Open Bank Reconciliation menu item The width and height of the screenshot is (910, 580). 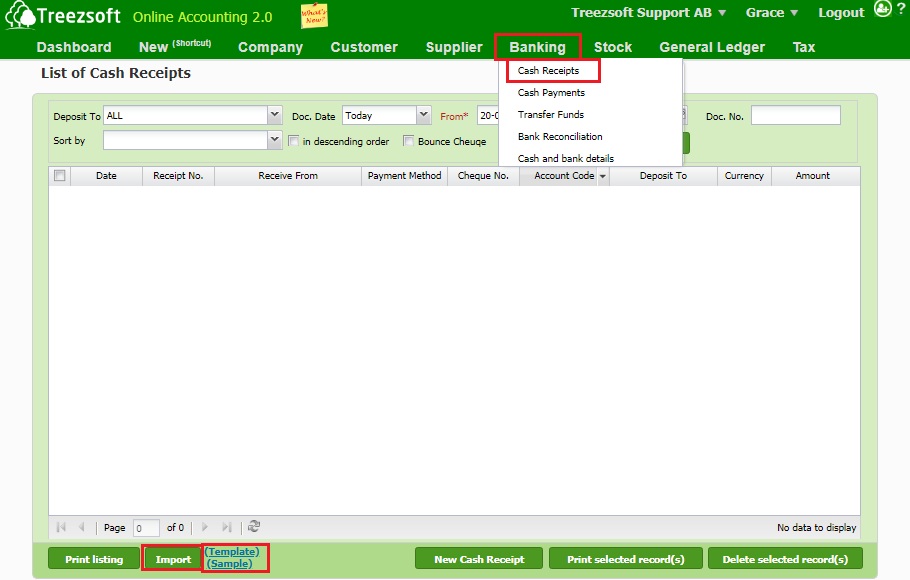(x=560, y=137)
